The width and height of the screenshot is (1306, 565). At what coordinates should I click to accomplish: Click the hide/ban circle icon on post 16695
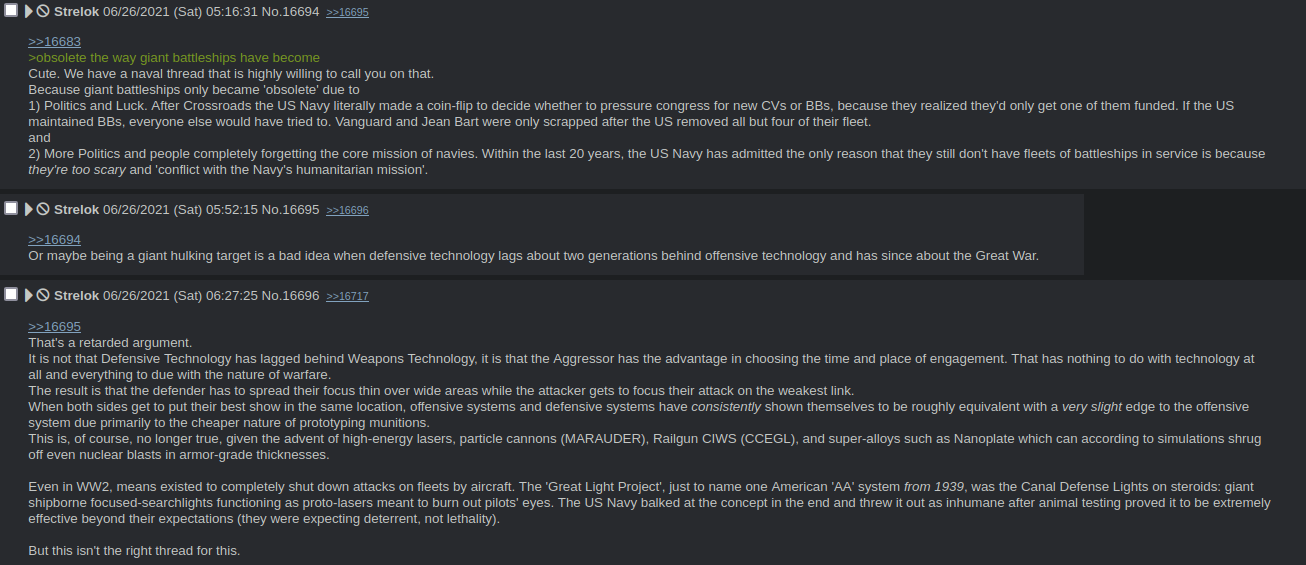43,209
